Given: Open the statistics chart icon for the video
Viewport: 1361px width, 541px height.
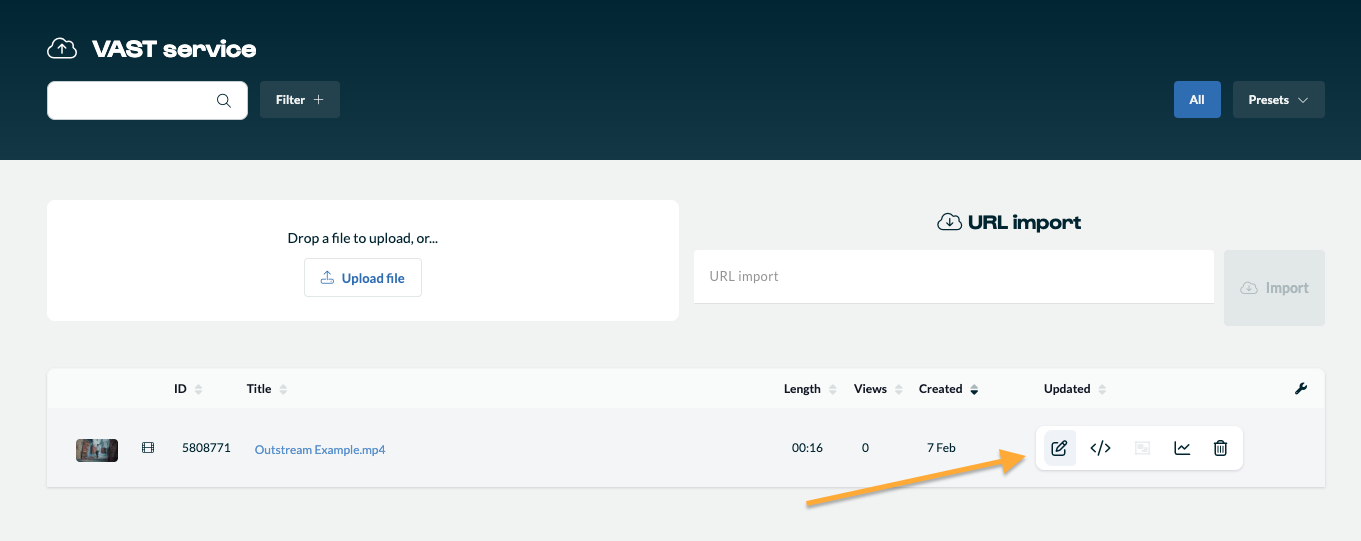Looking at the screenshot, I should click(x=1182, y=448).
